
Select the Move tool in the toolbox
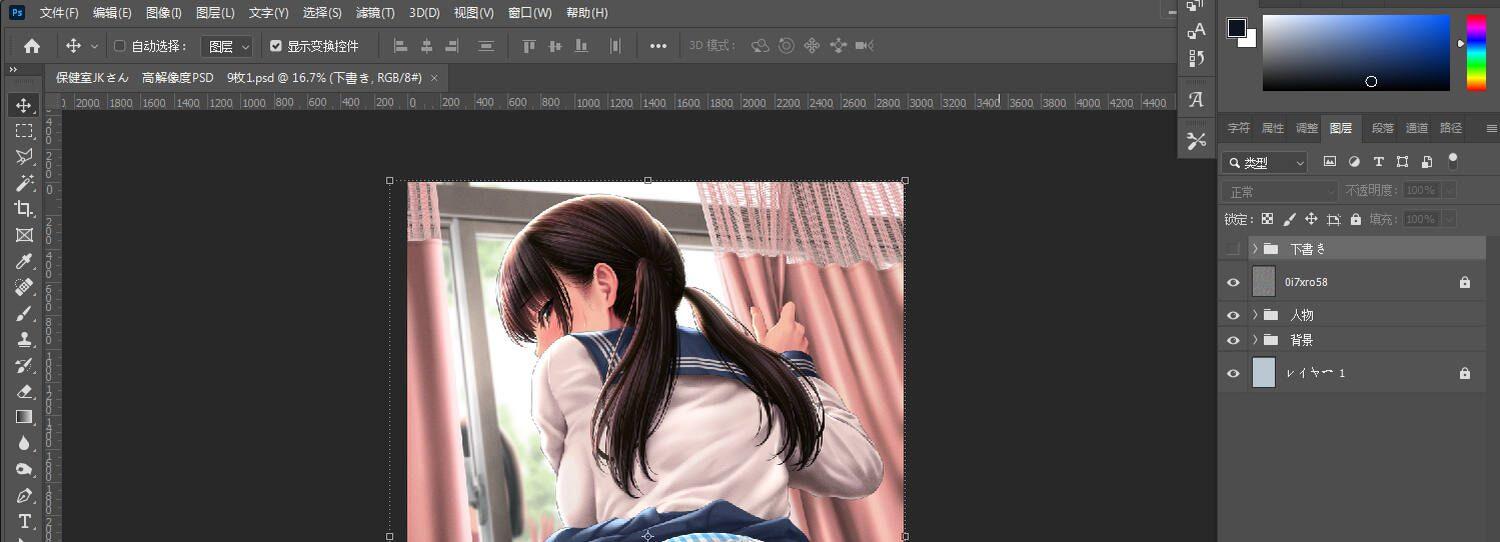[x=24, y=105]
